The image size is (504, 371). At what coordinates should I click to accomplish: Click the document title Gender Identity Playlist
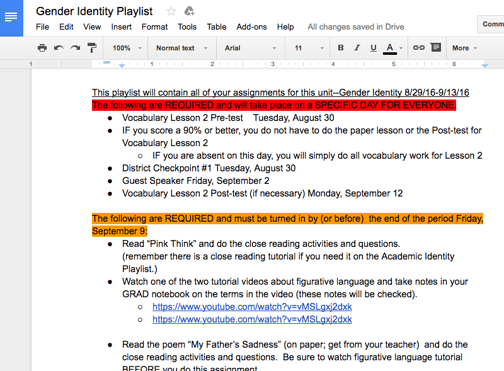click(94, 11)
